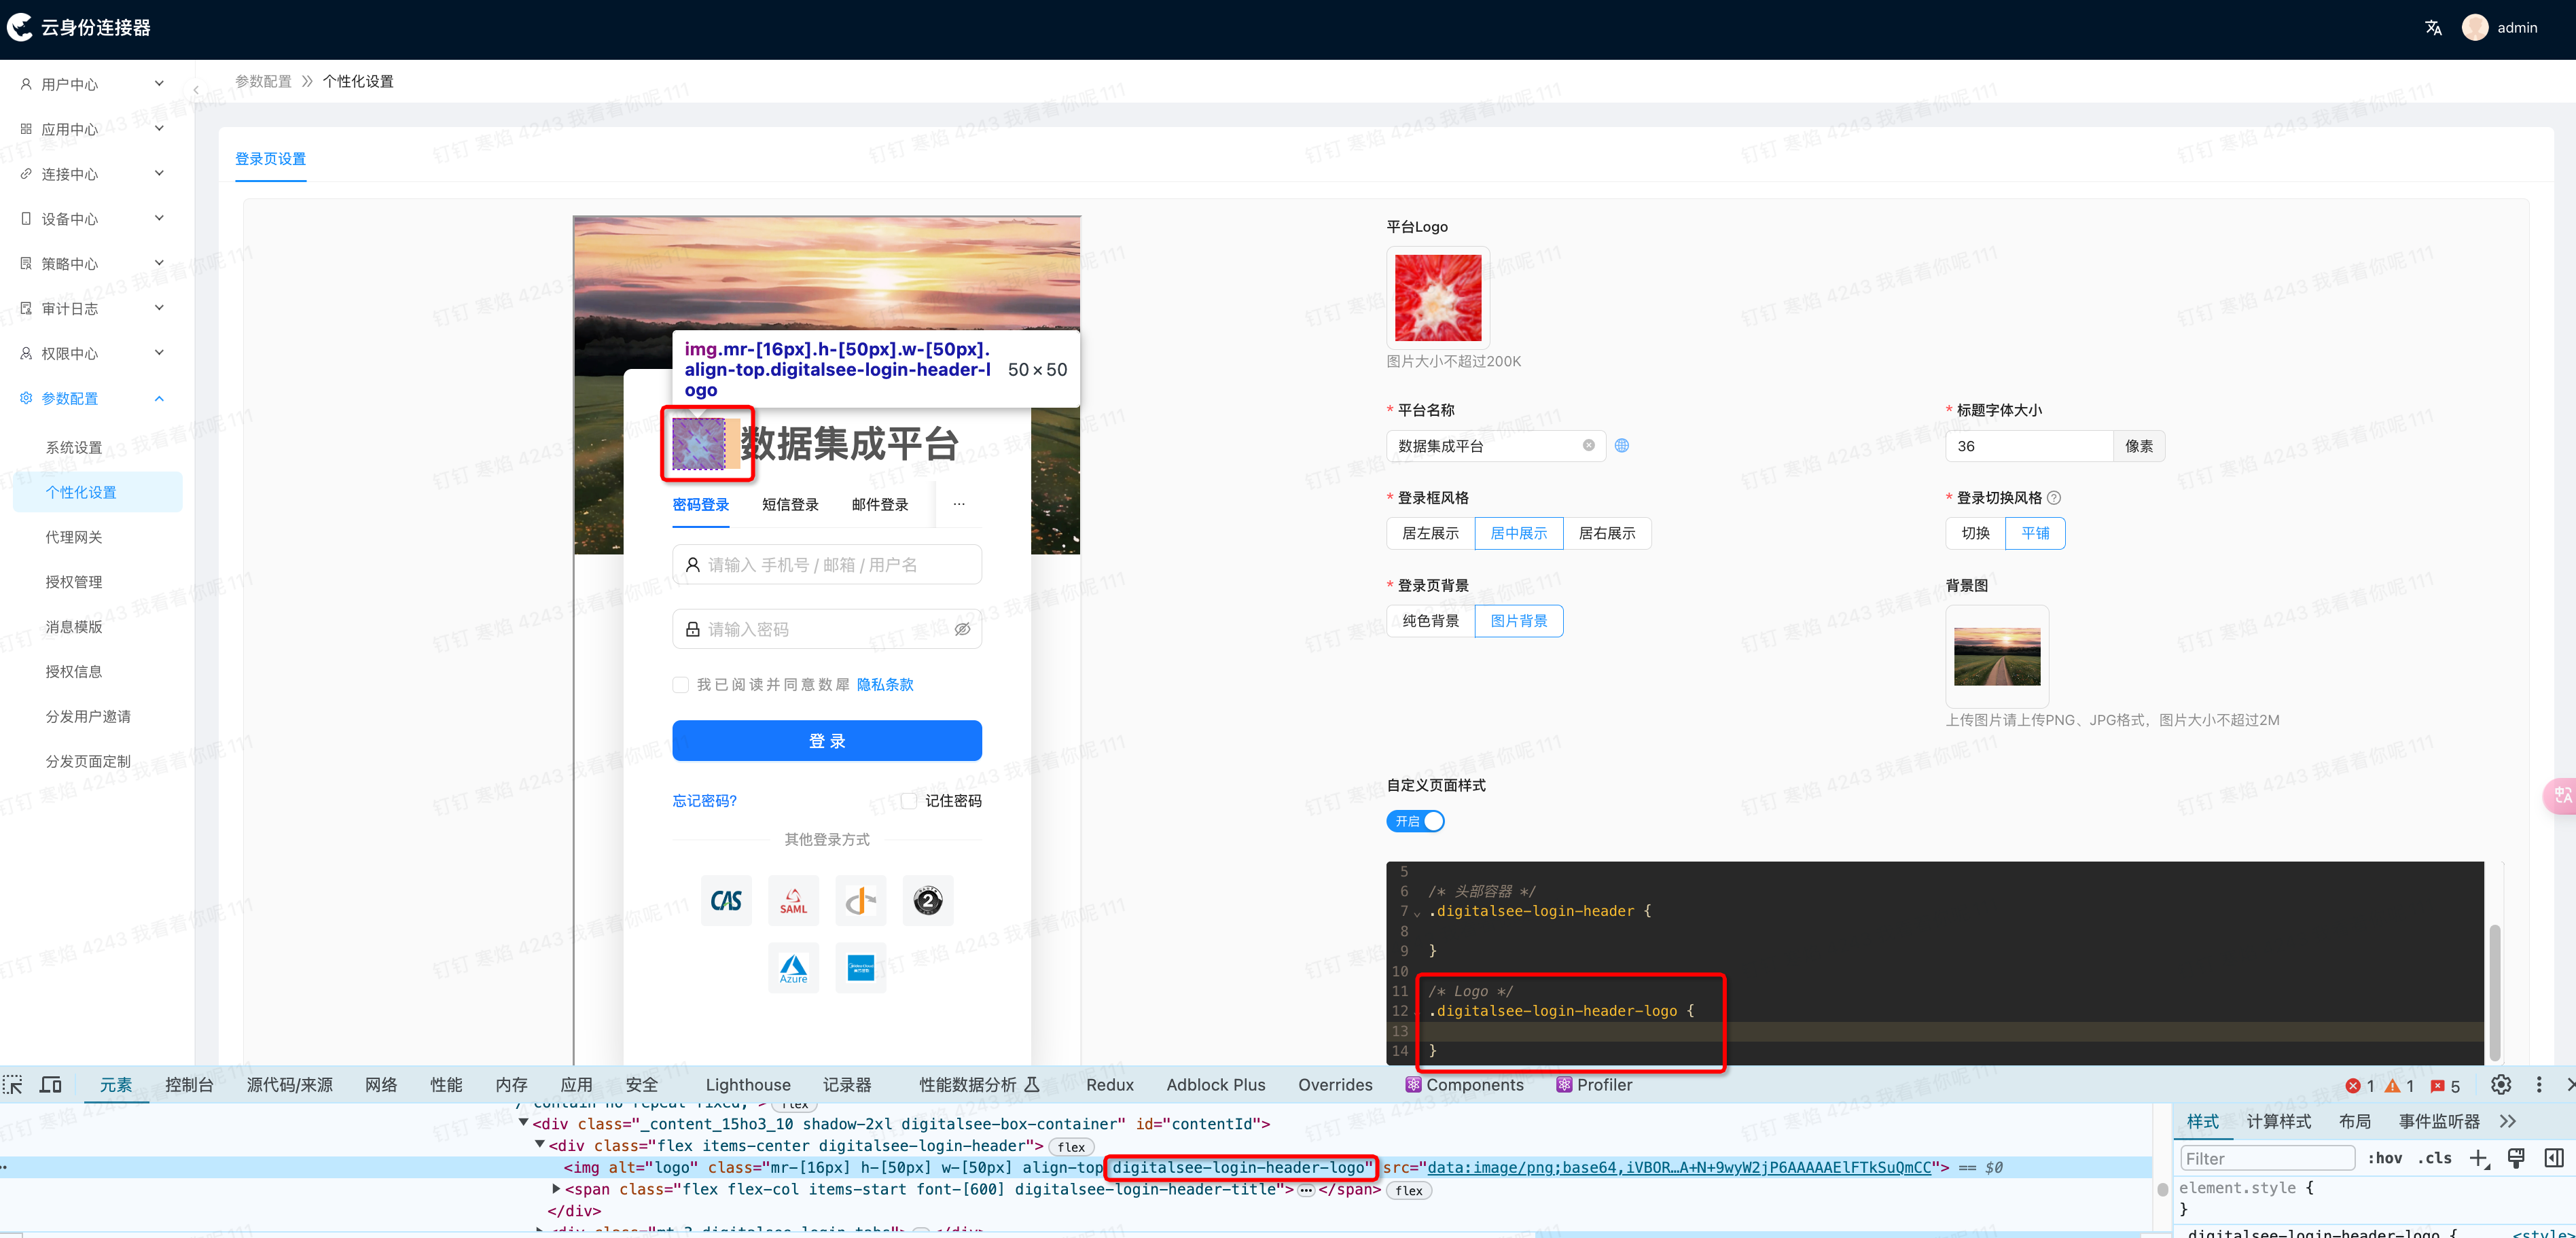This screenshot has width=2576, height=1238.
Task: Select the CAS login method icon
Action: pyautogui.click(x=726, y=901)
